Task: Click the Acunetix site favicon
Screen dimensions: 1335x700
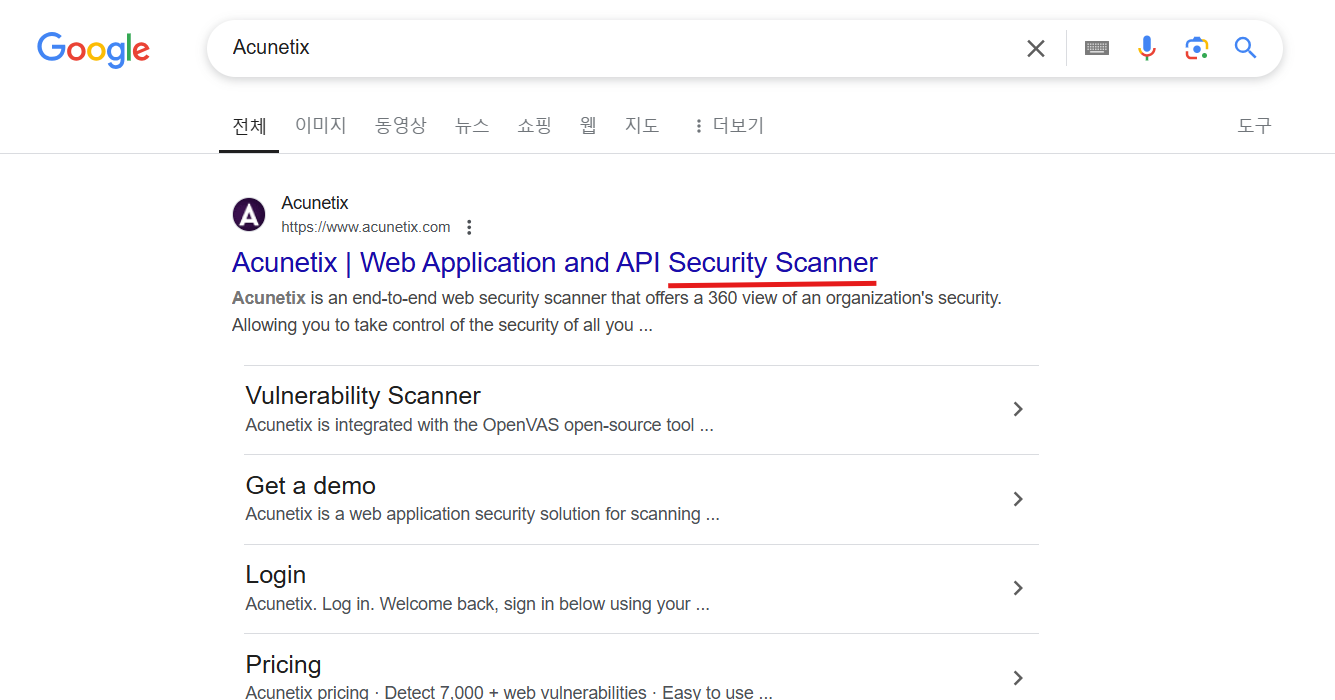Action: tap(249, 214)
